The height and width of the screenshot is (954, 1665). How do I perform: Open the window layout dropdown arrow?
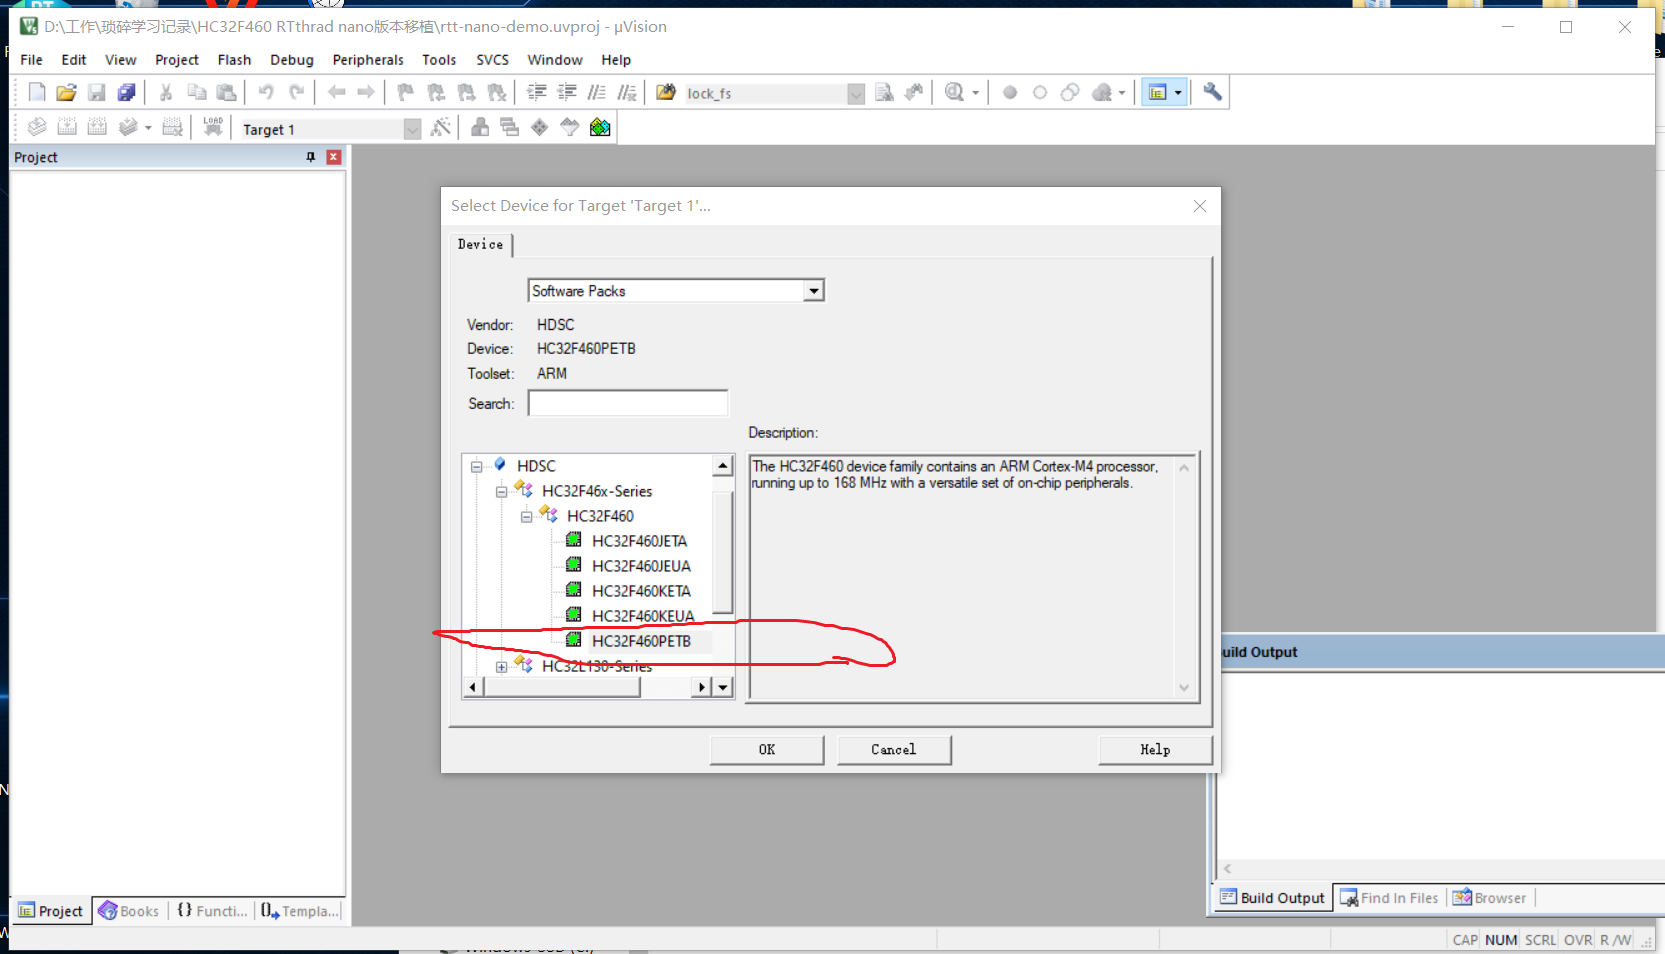(x=1178, y=93)
